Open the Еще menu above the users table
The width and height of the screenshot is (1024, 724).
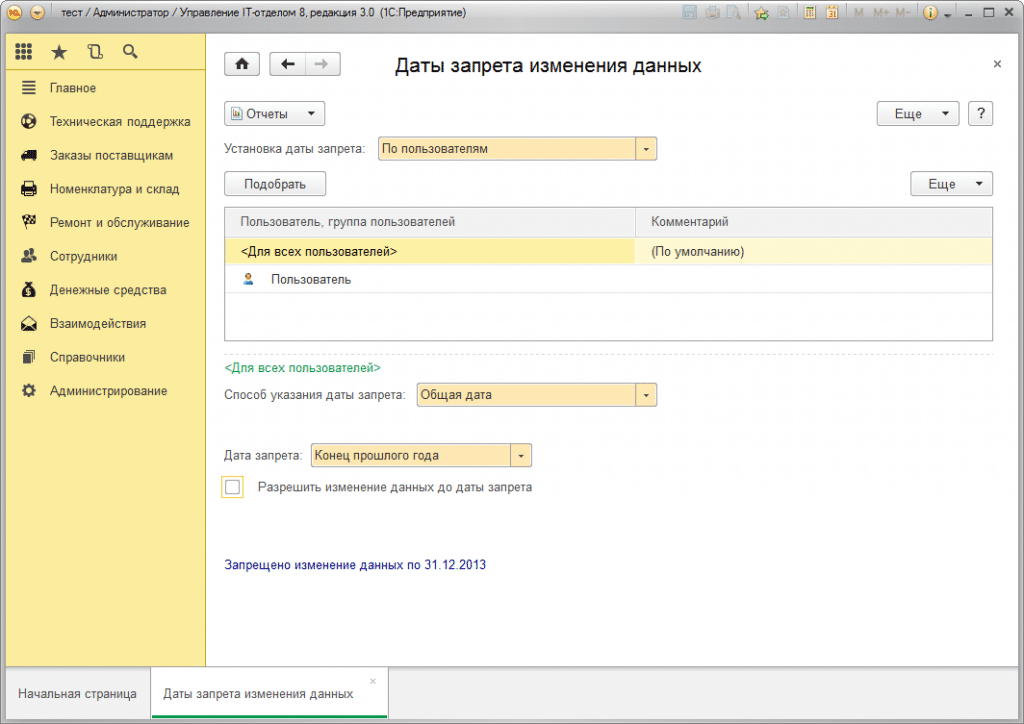point(952,184)
